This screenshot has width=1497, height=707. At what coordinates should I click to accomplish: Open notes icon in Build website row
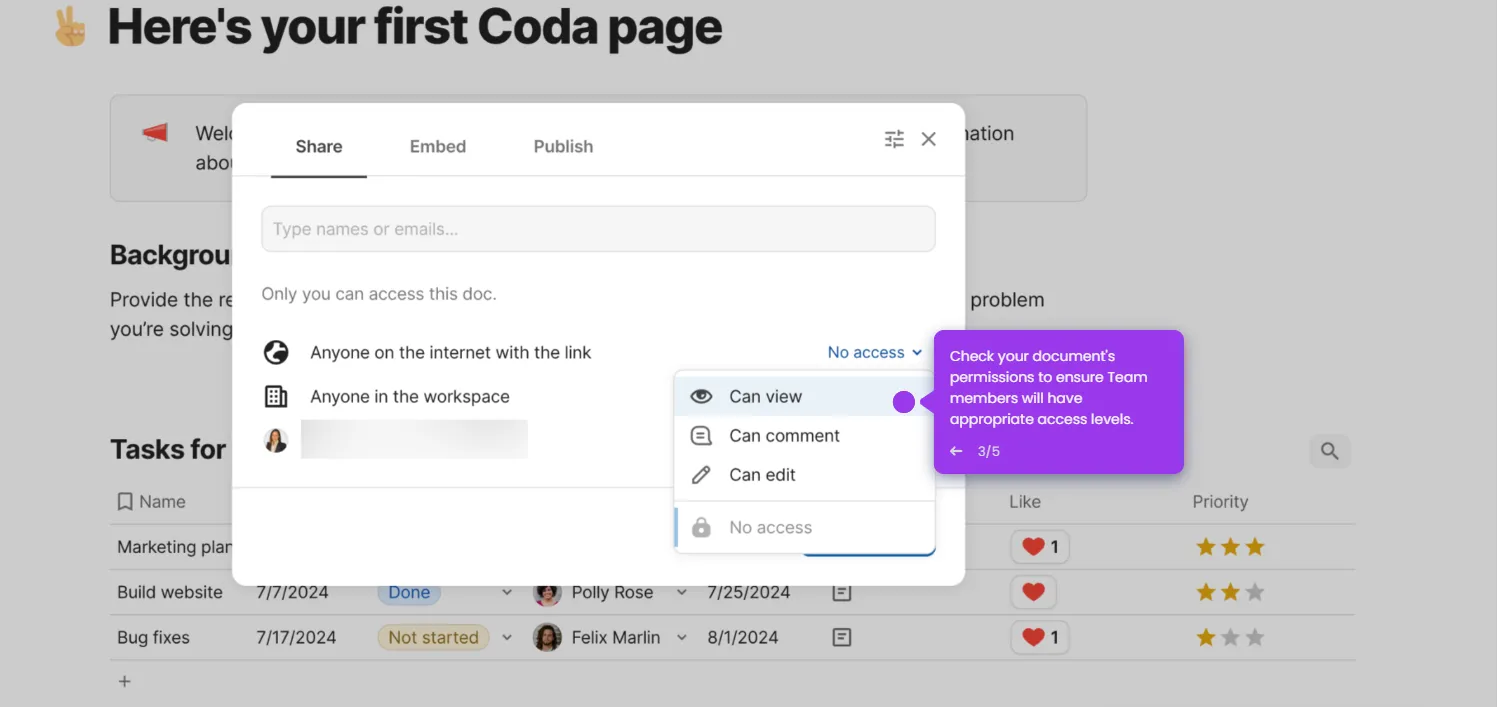coord(842,592)
